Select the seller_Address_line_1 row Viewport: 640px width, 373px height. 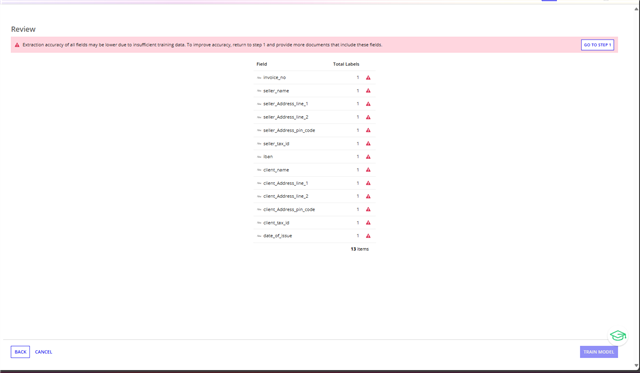tap(314, 104)
